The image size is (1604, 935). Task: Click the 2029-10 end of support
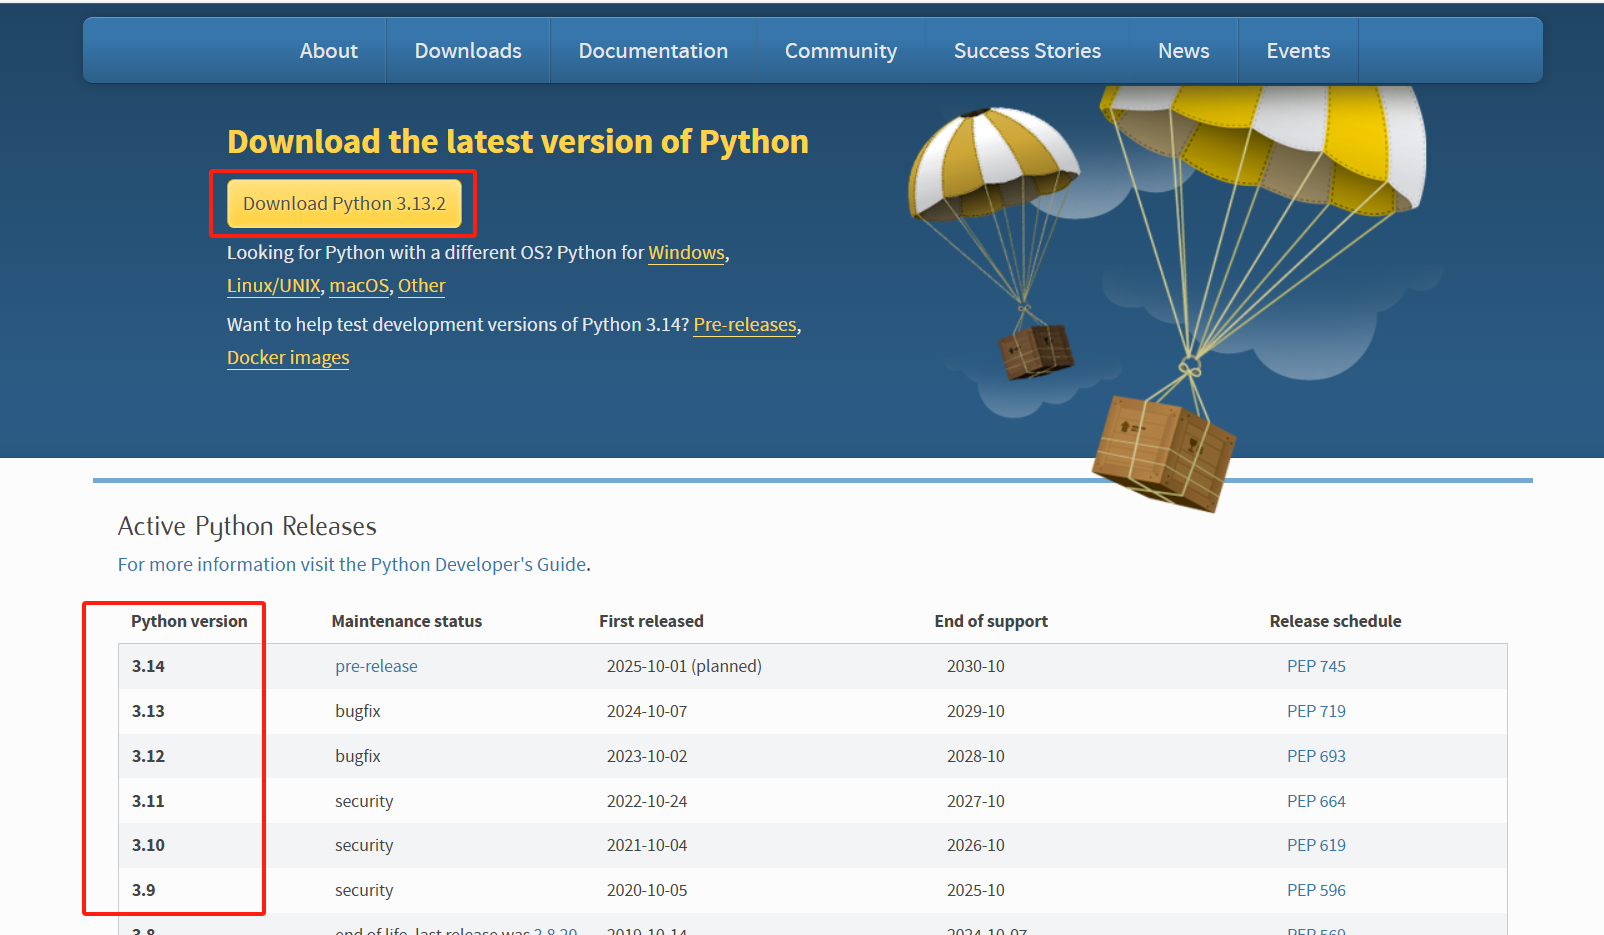click(976, 711)
